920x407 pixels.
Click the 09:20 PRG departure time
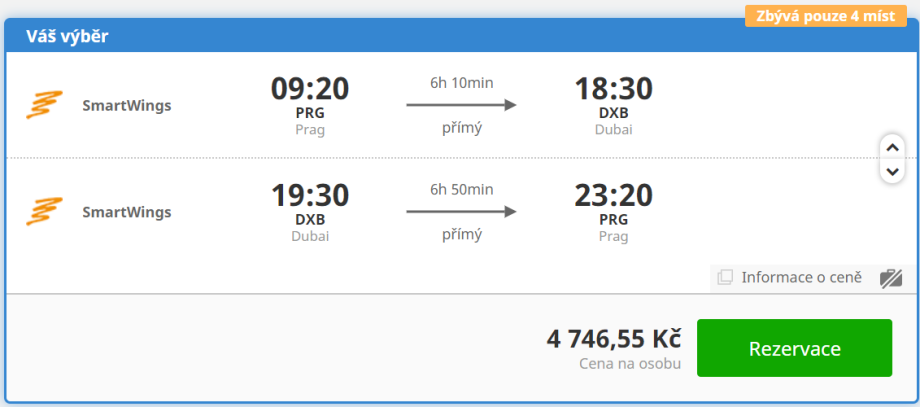coord(310,89)
